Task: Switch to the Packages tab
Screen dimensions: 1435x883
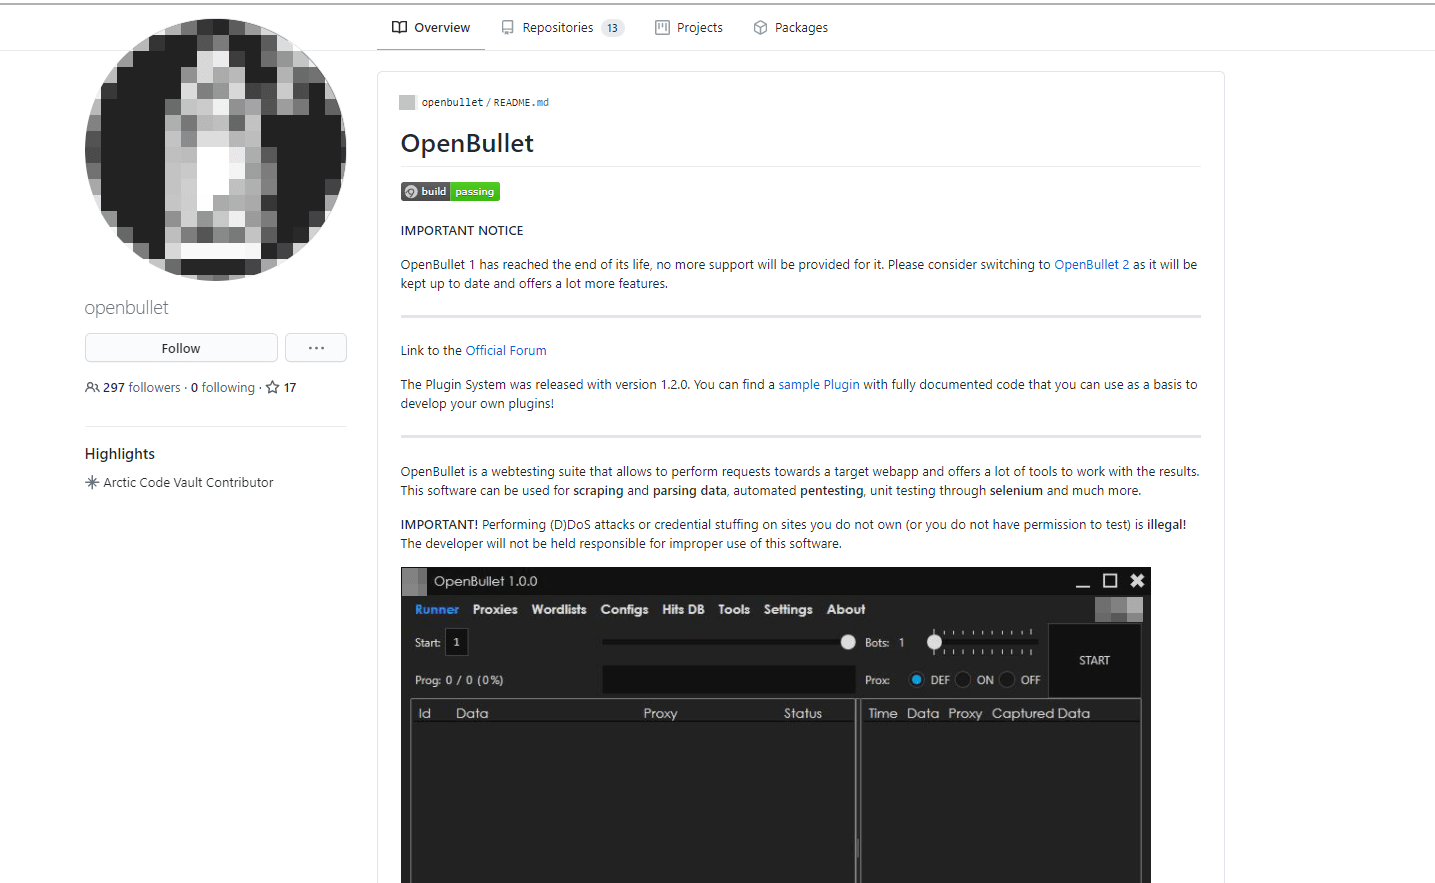Action: 800,28
